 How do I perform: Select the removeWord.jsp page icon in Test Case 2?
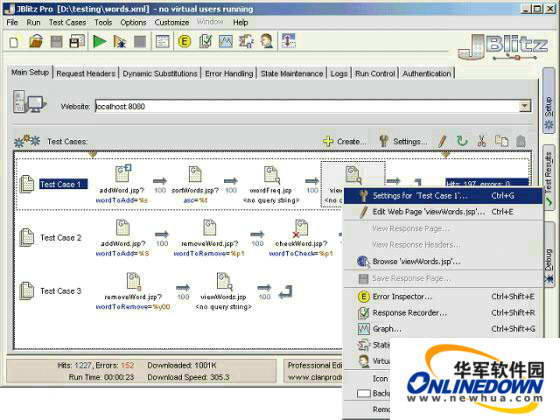point(210,227)
